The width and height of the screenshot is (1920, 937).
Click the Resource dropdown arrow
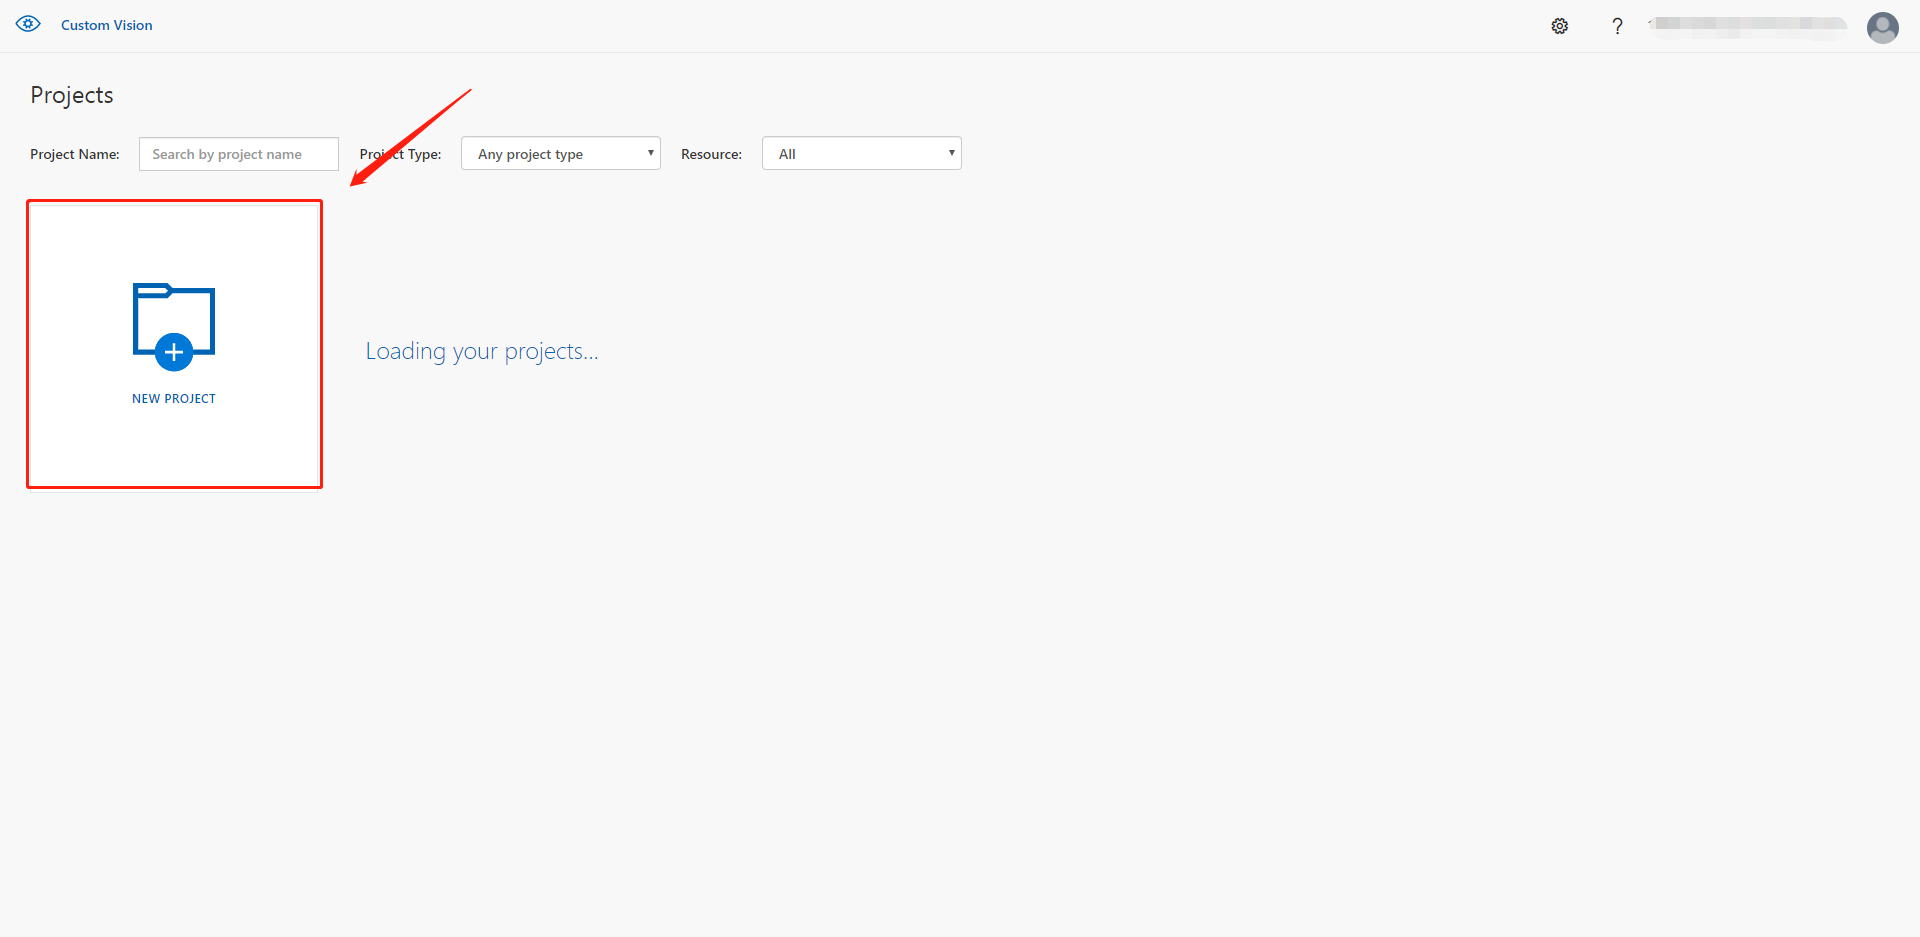951,153
